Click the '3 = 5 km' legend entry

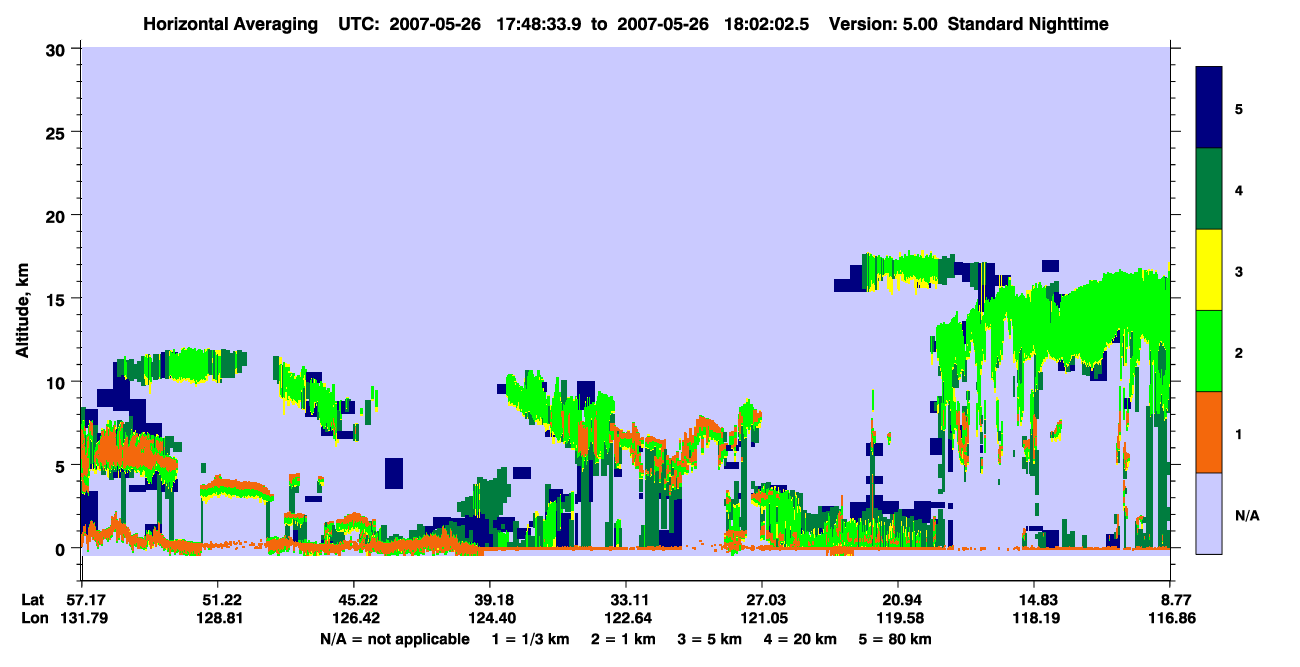tap(711, 639)
